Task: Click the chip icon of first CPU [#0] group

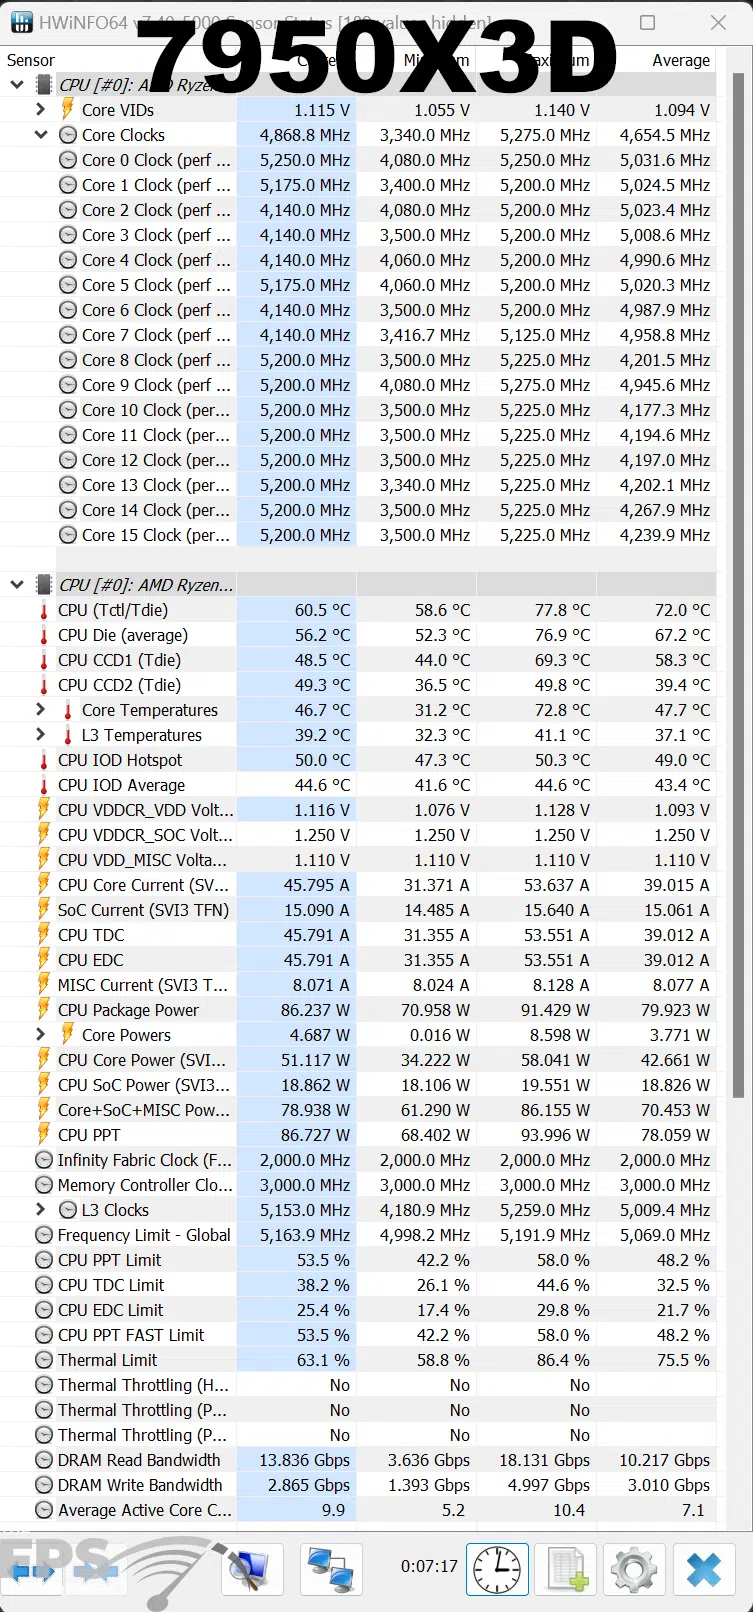Action: pyautogui.click(x=44, y=85)
